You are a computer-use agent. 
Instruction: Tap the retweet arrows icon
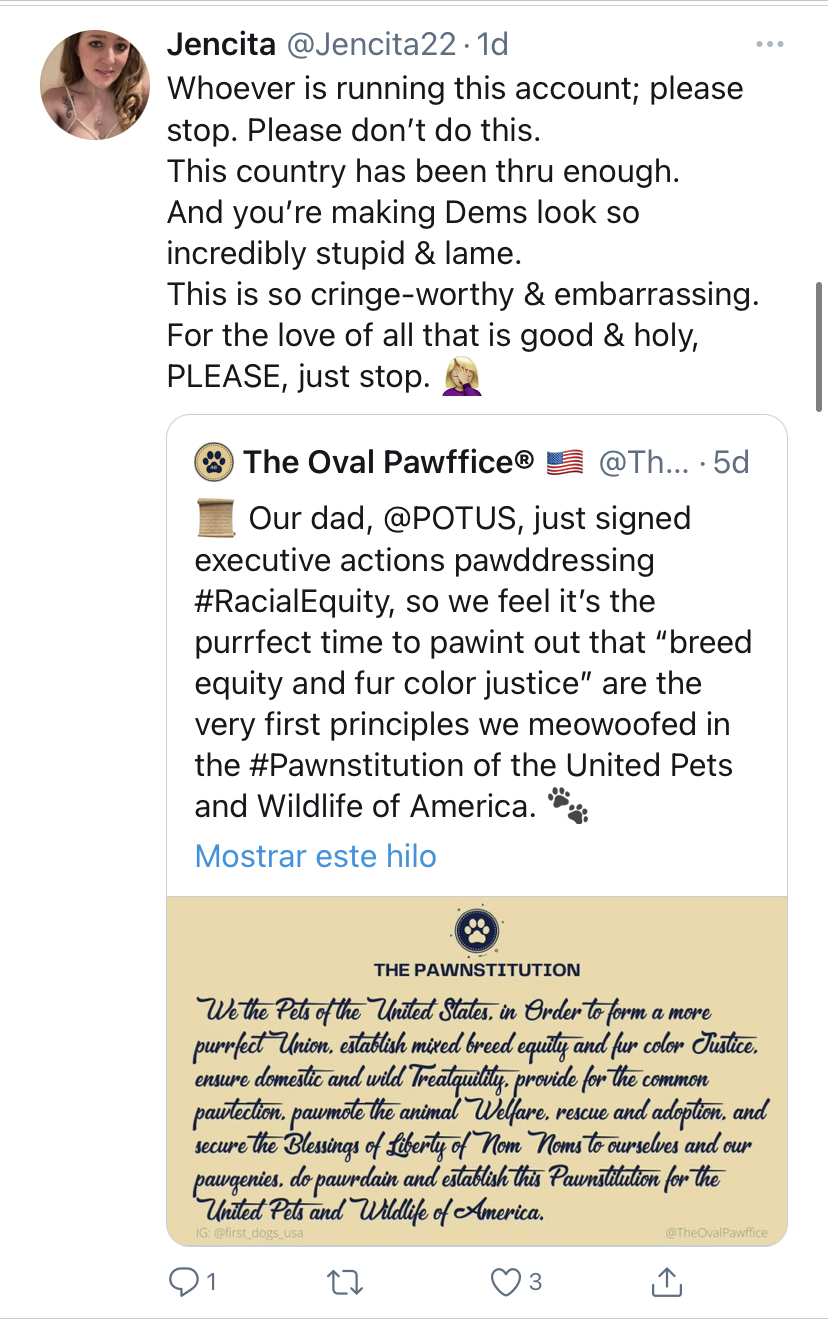coord(344,1282)
